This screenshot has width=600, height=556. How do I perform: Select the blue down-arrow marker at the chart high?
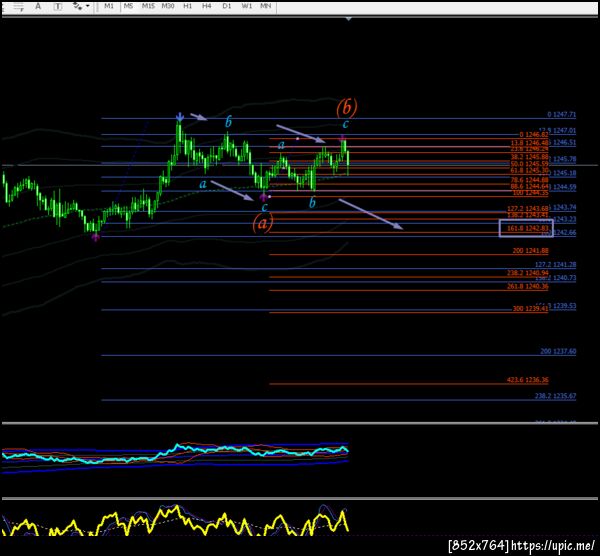click(179, 117)
